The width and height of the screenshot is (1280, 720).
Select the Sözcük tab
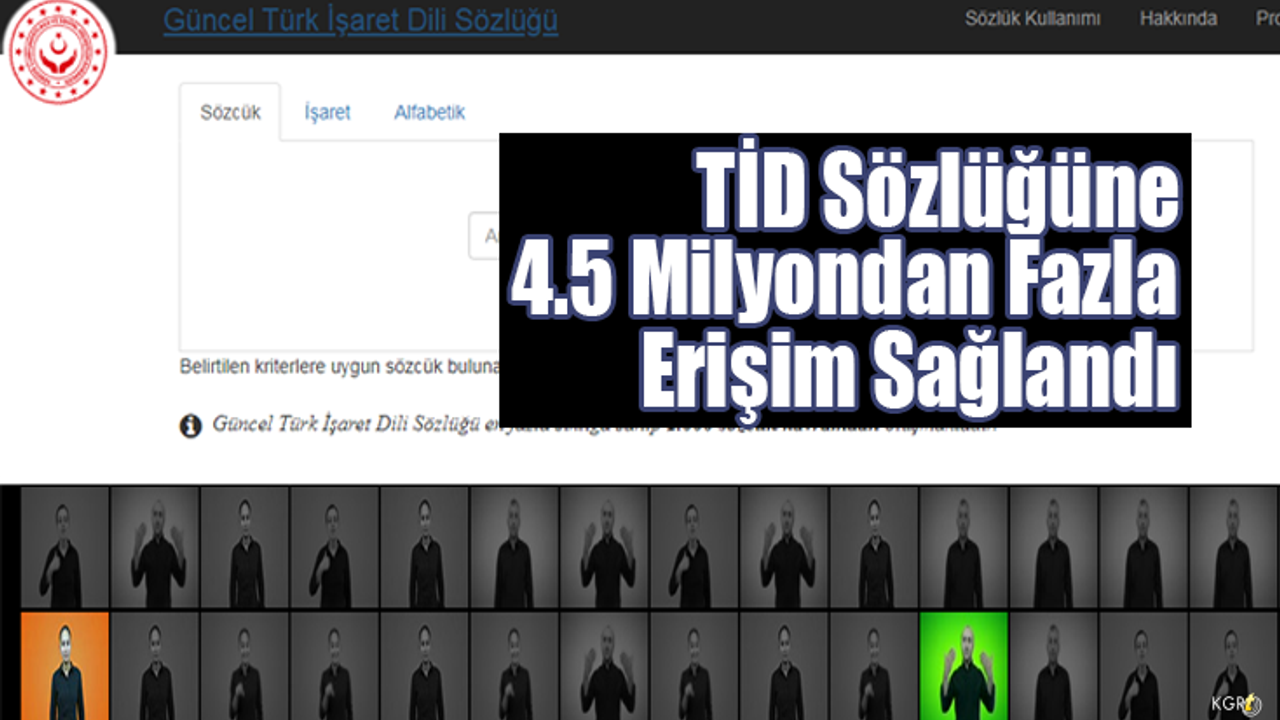point(230,113)
